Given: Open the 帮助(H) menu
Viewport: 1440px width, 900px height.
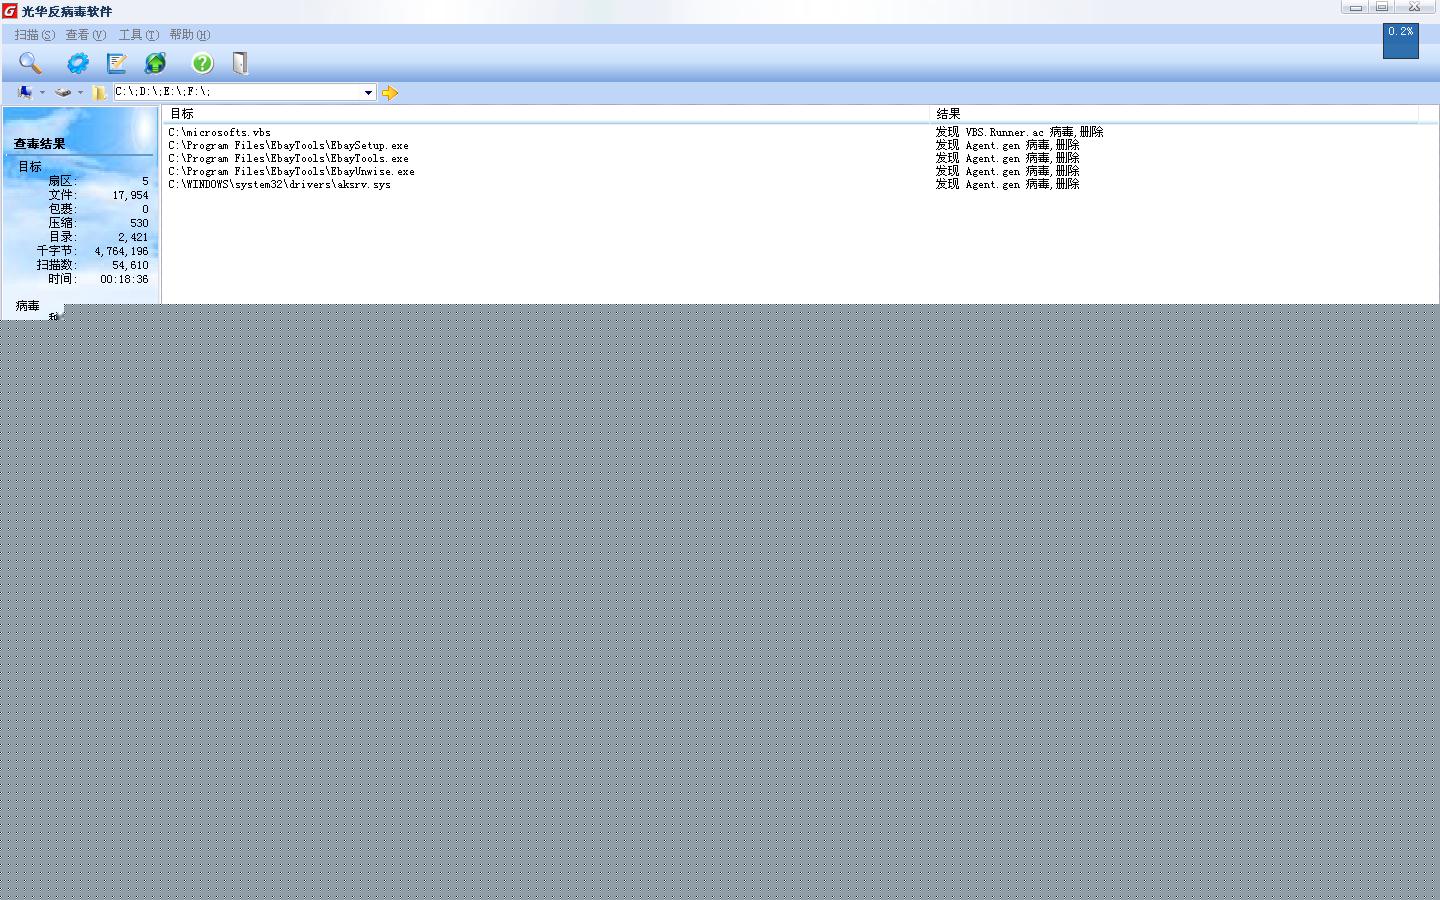Looking at the screenshot, I should [x=189, y=35].
